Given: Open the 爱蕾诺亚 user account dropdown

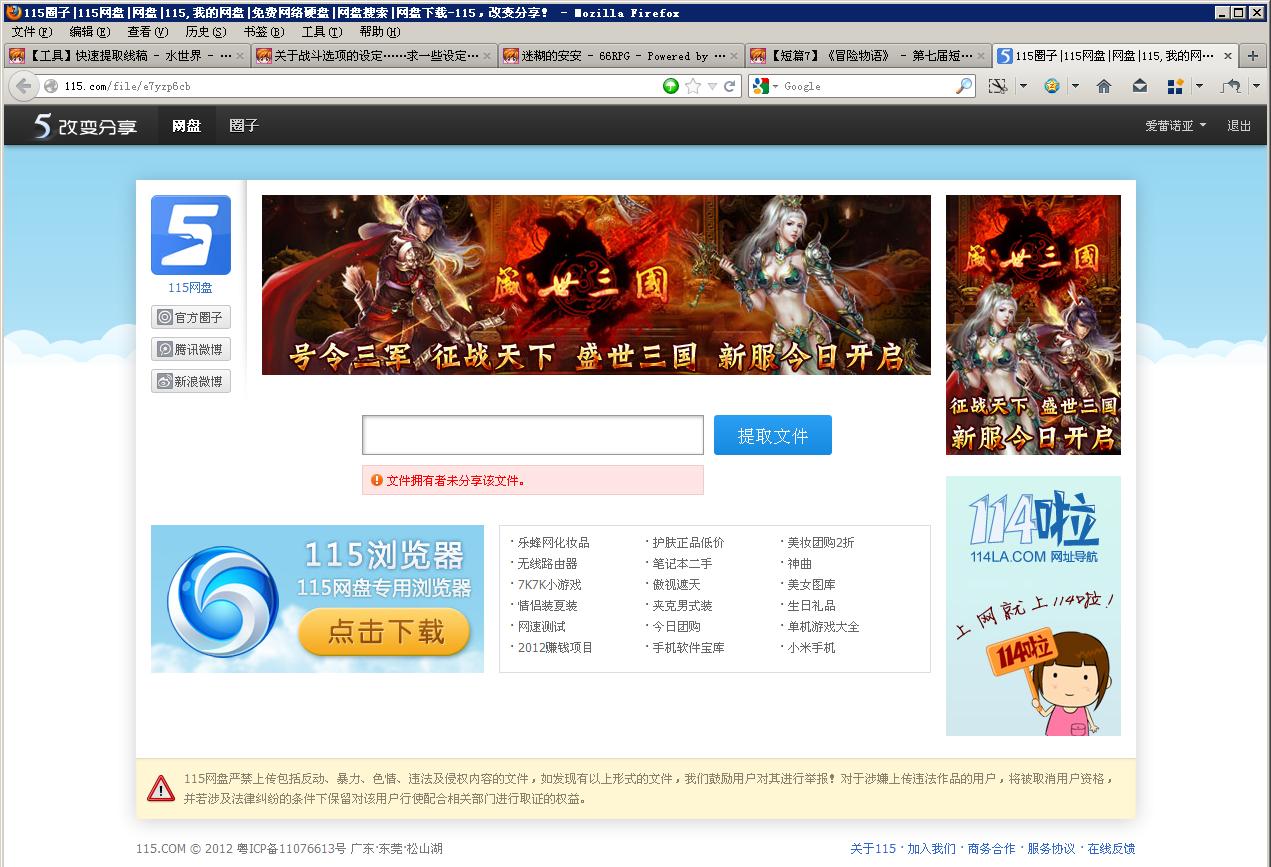Looking at the screenshot, I should [x=1175, y=126].
